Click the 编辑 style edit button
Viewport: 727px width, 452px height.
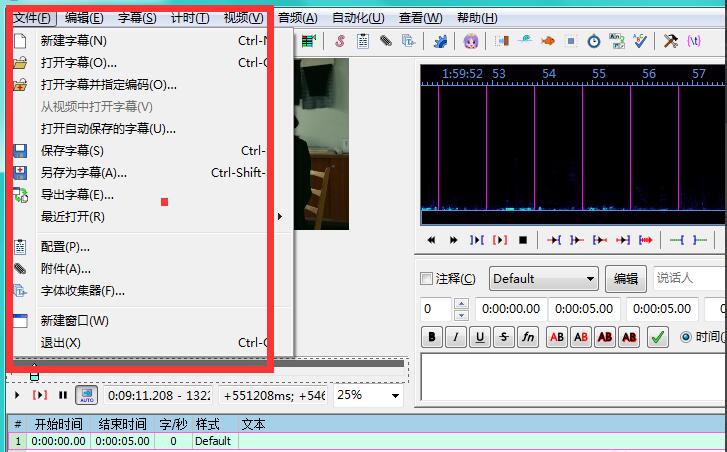[626, 279]
